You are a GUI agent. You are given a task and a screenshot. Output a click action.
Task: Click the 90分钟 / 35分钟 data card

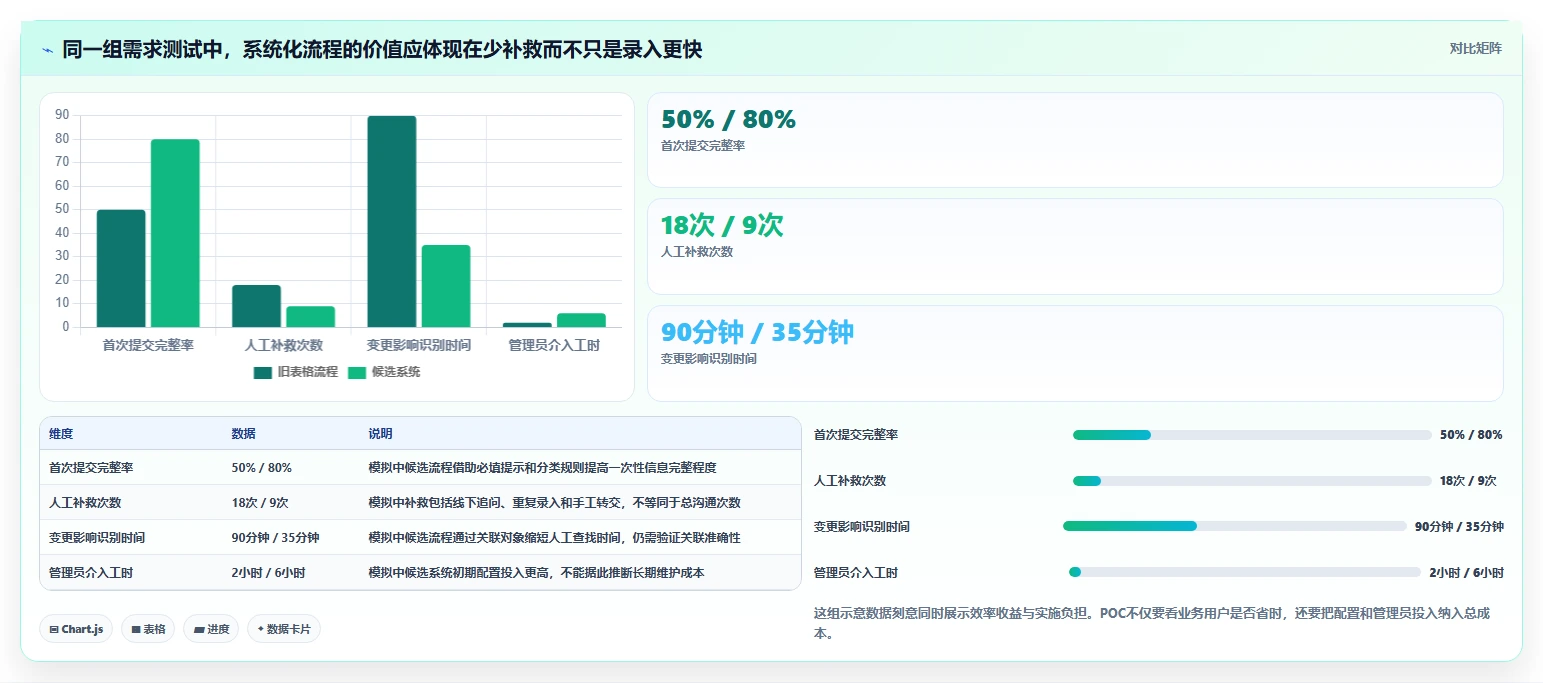1075,353
